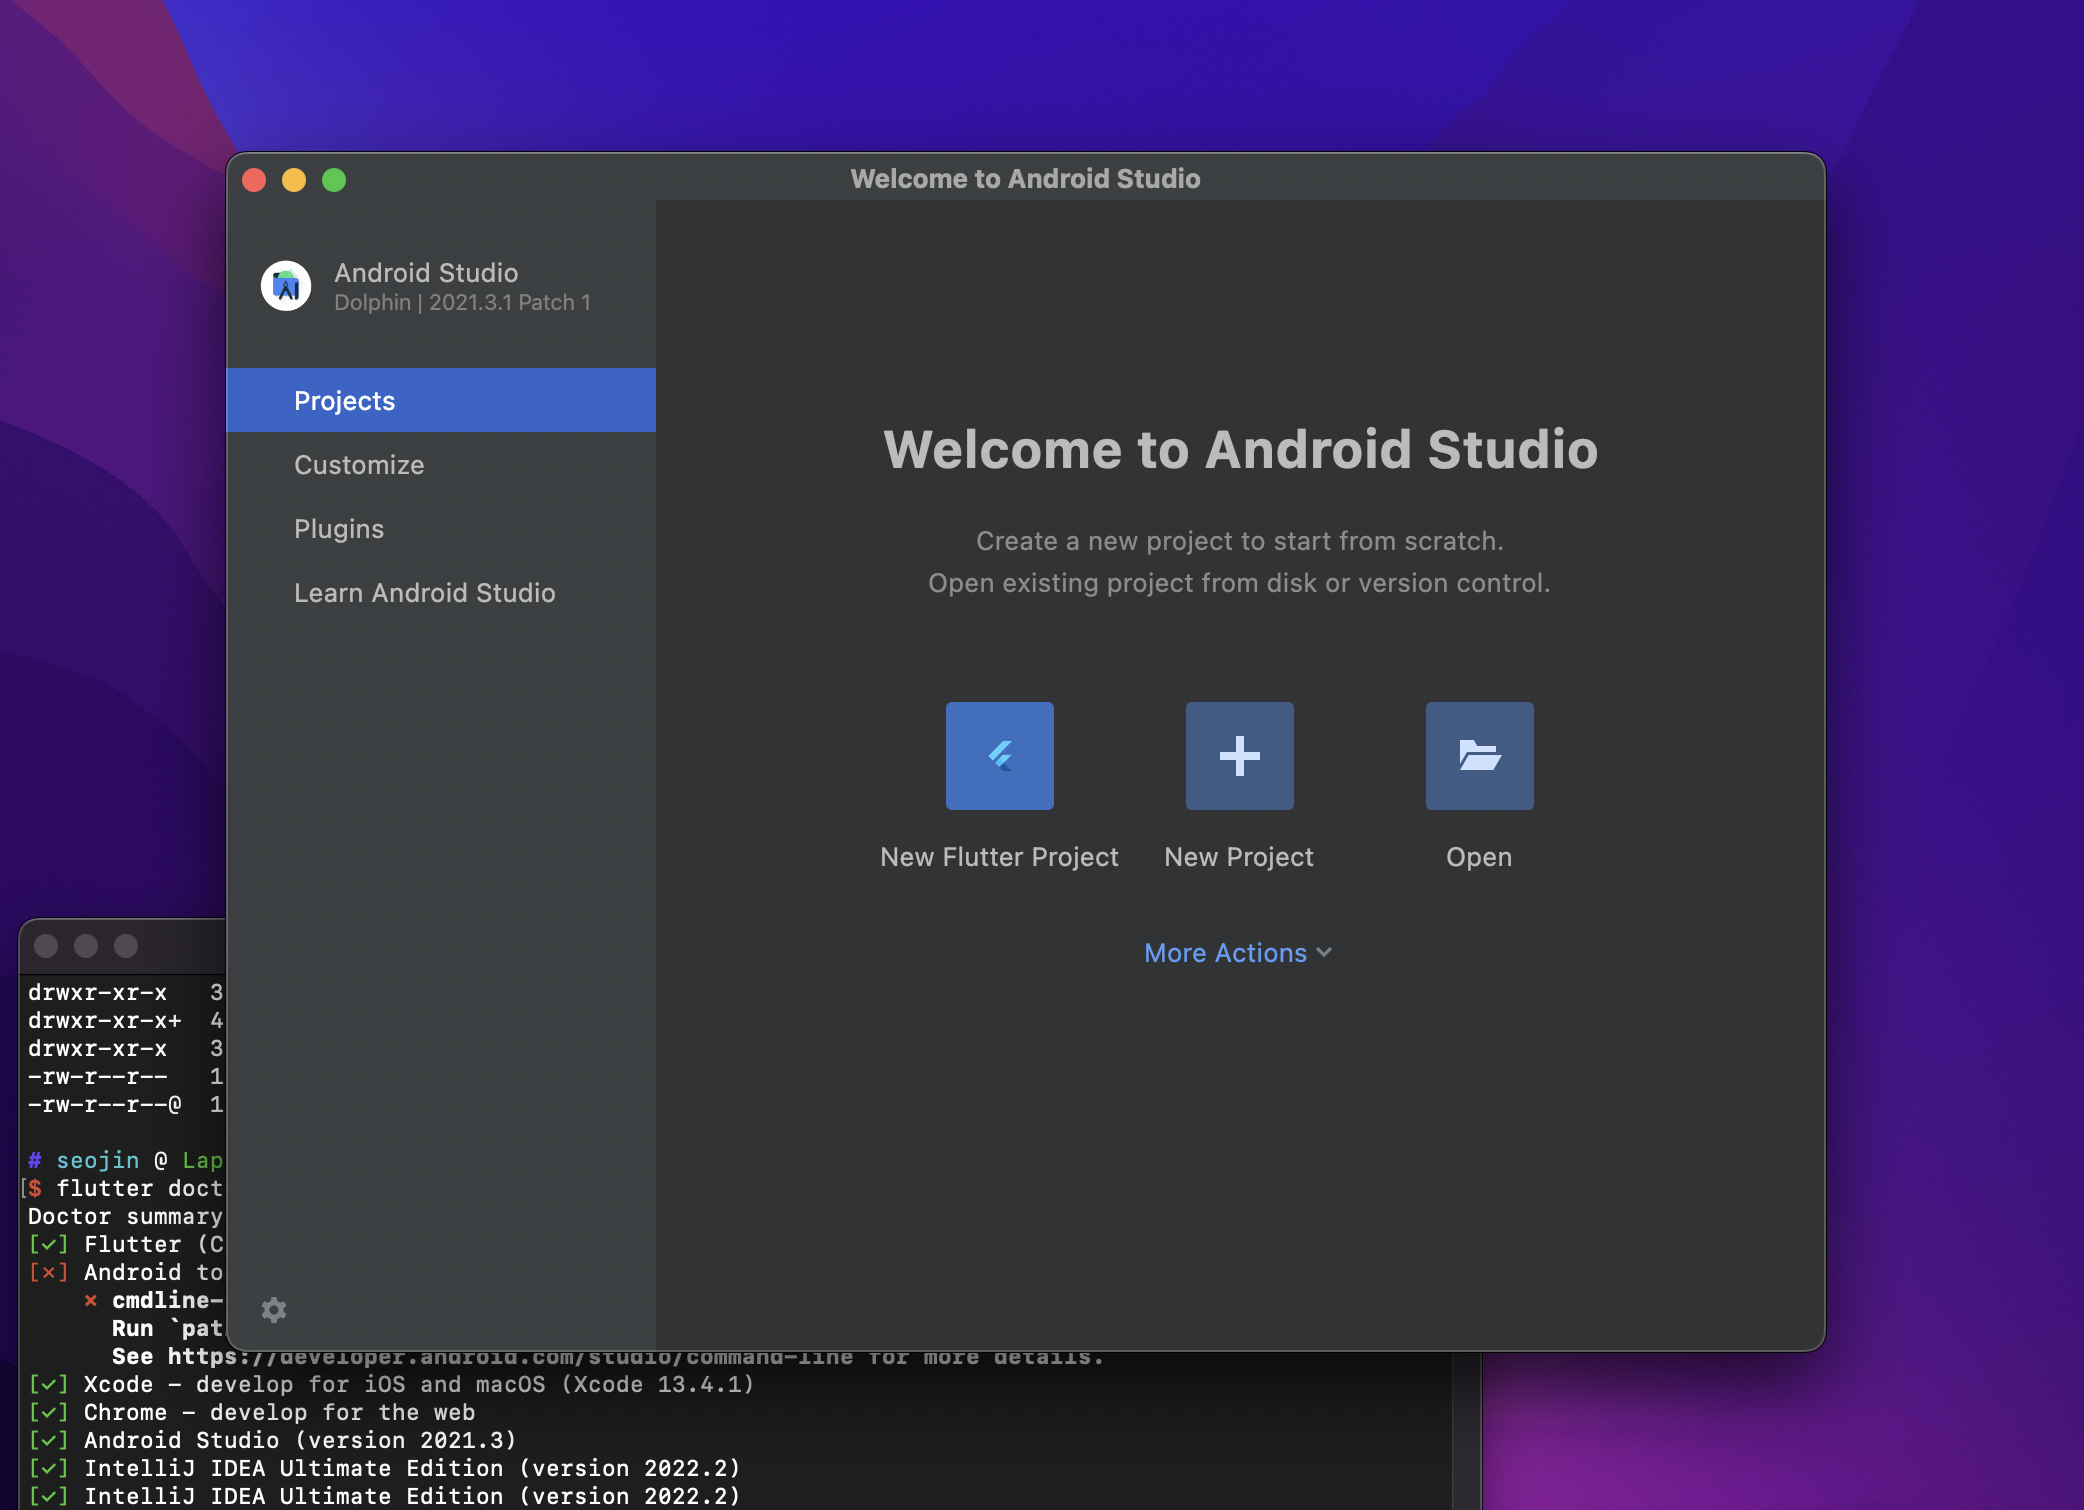Viewport: 2084px width, 1510px height.
Task: Click the Open text label
Action: 1479,857
